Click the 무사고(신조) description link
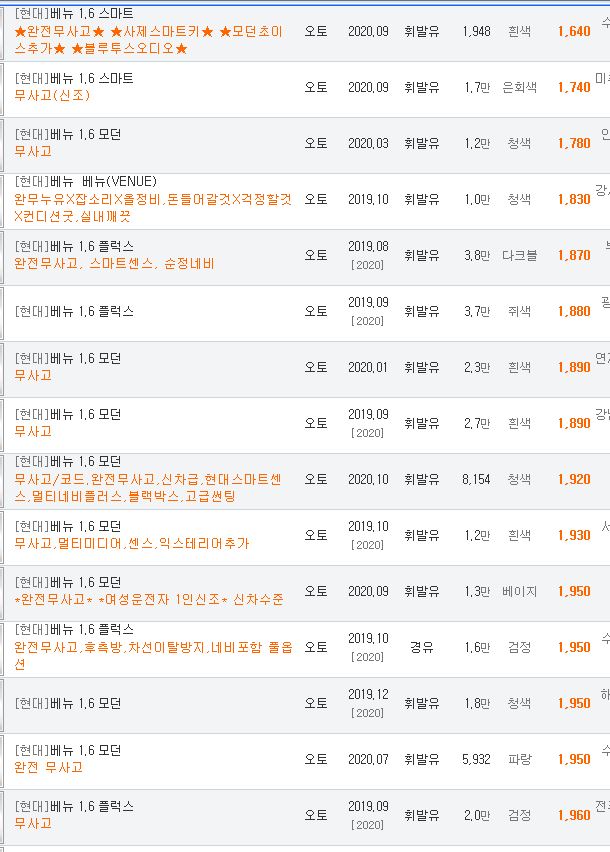 [x=52, y=95]
